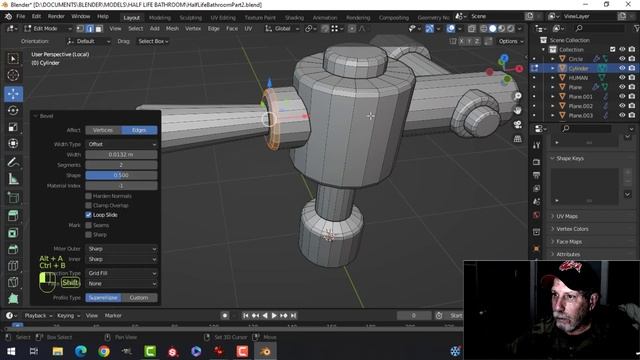Click the pan view hand gizmo
Image resolution: width=640 pixels, height=360 pixels.
tap(518, 110)
